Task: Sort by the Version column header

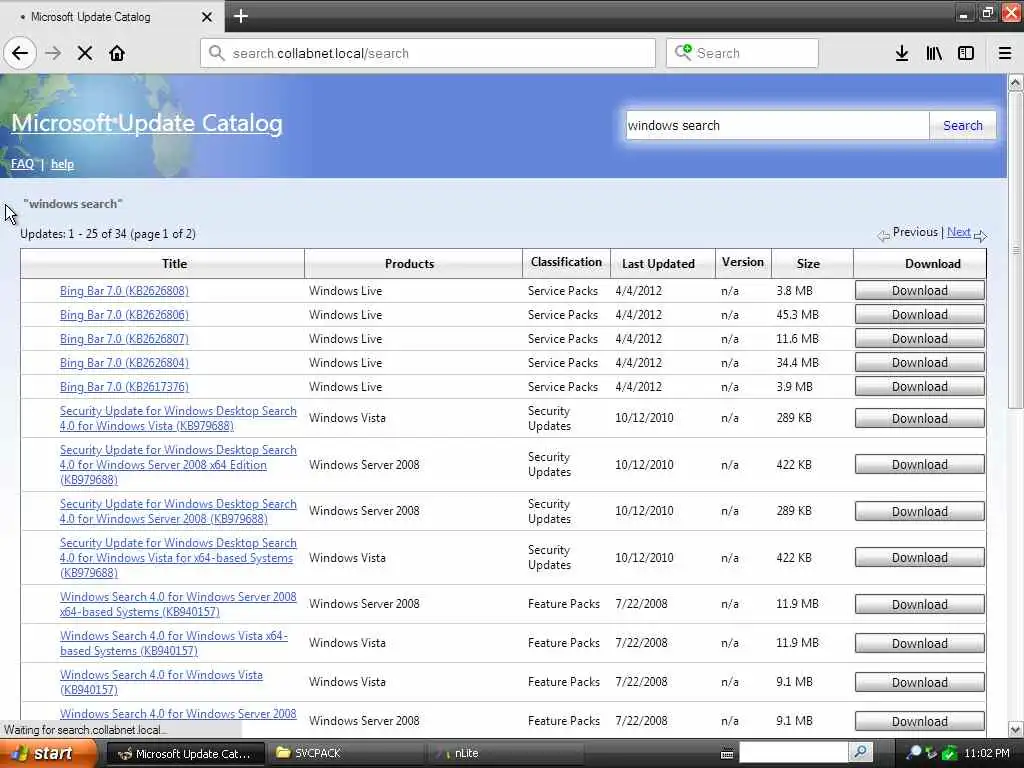Action: click(x=743, y=262)
